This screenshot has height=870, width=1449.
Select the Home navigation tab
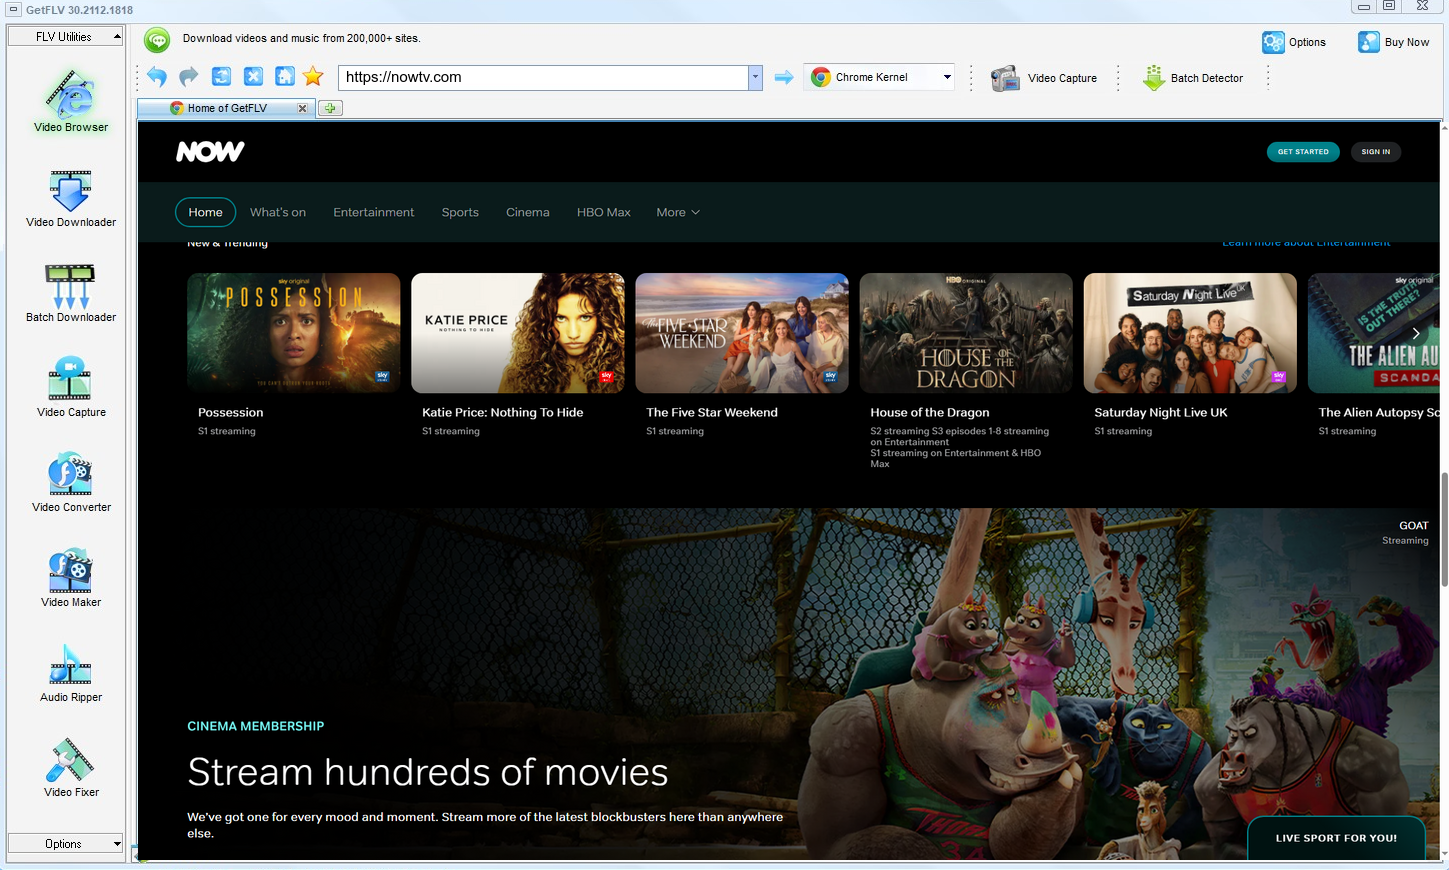coord(205,212)
